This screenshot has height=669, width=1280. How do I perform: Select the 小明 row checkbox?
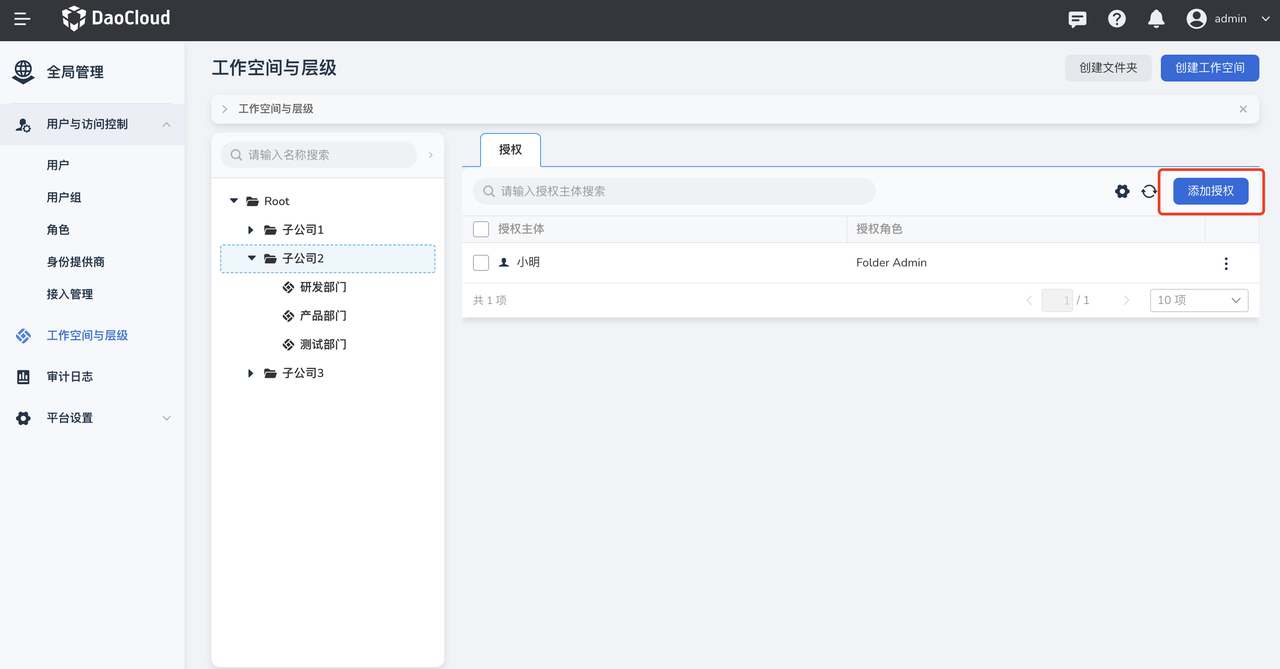(x=481, y=263)
